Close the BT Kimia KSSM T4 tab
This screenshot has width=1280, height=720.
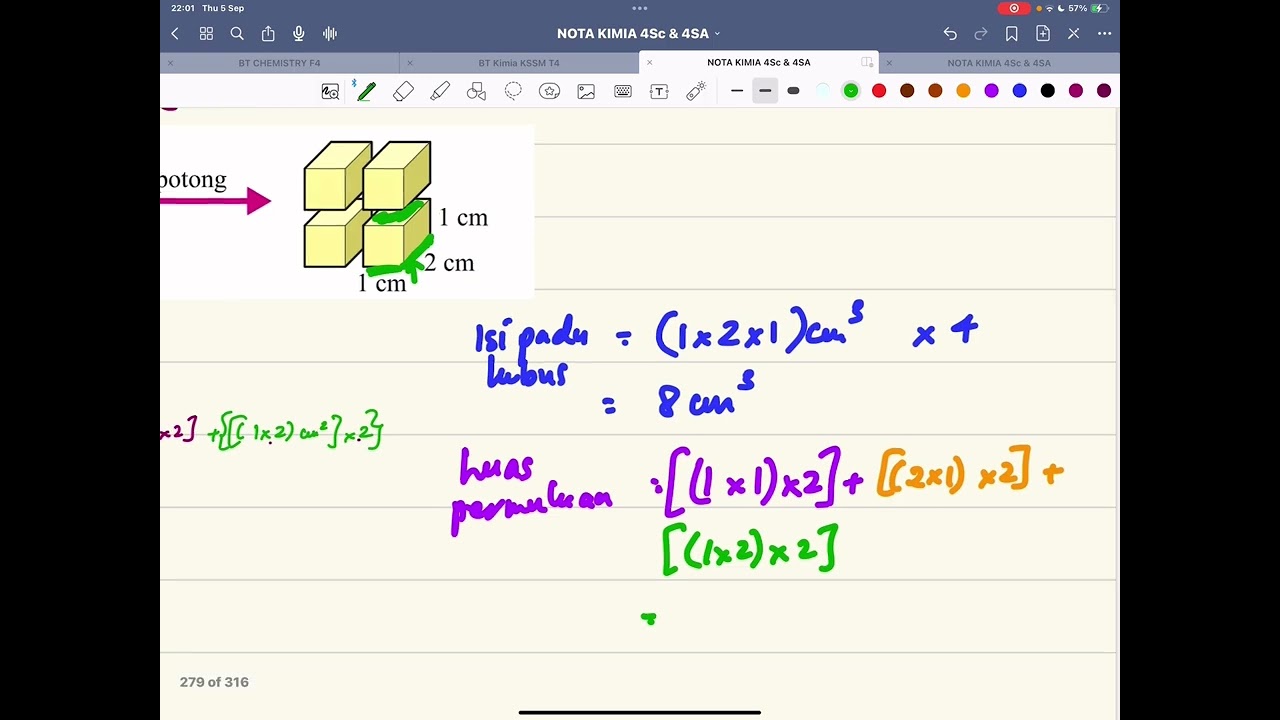pyautogui.click(x=410, y=63)
